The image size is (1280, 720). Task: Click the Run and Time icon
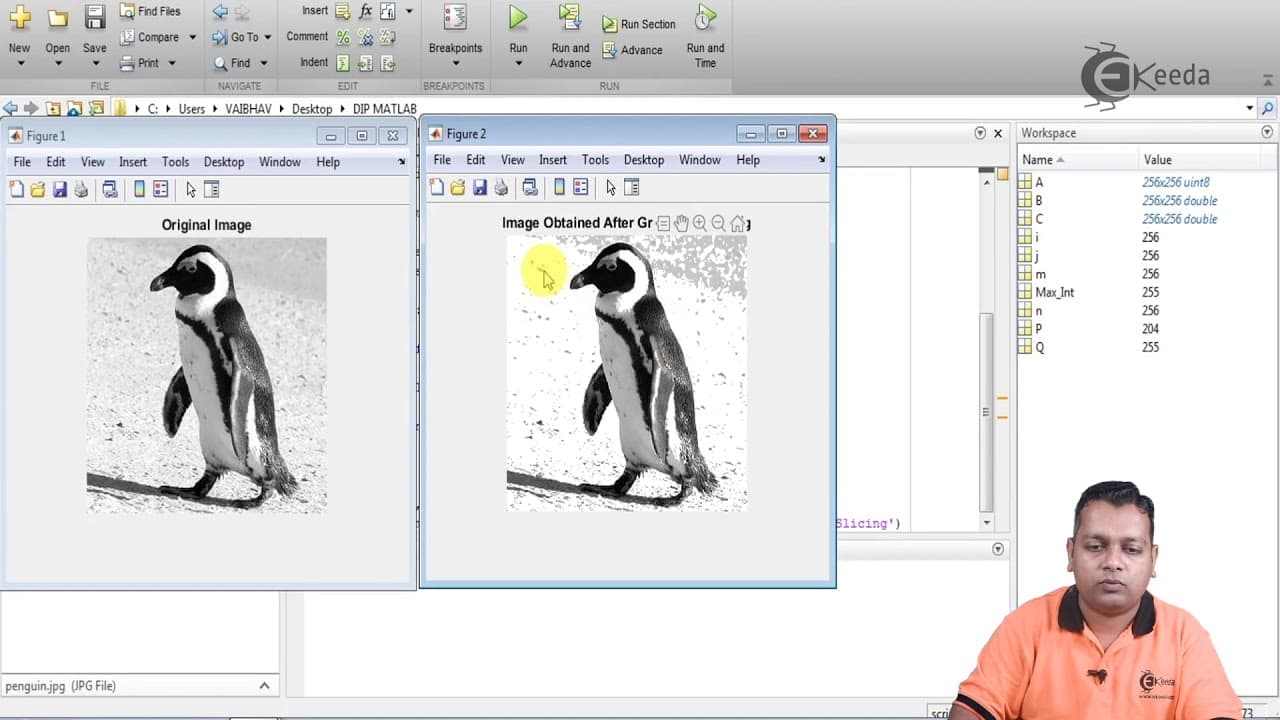[x=705, y=17]
